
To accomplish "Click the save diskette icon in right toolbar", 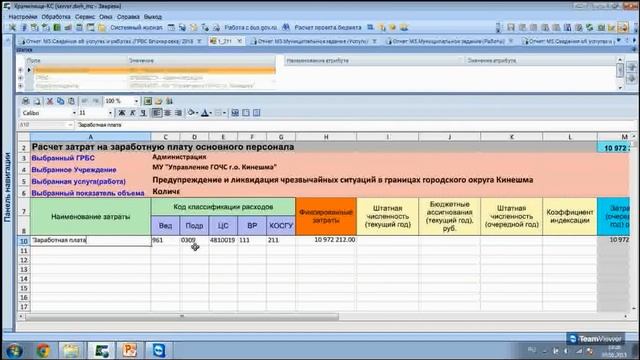I will click(x=511, y=28).
